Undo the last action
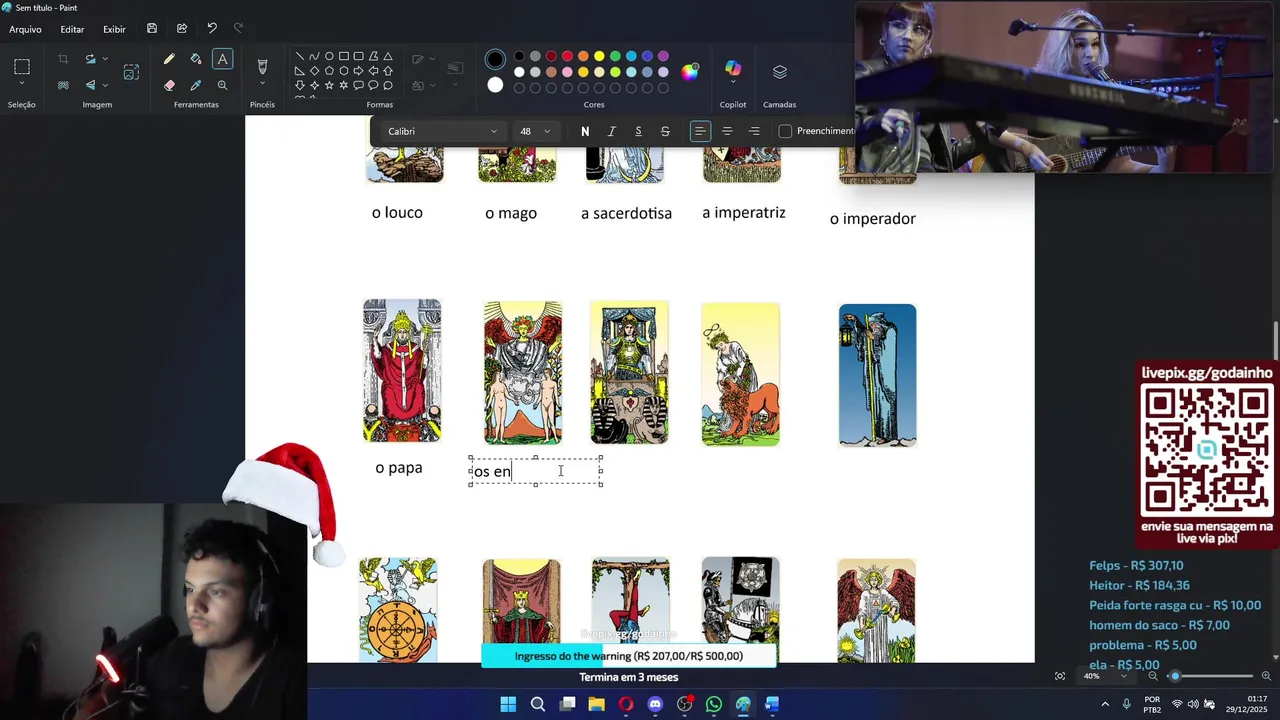The image size is (1280, 720). 212,29
